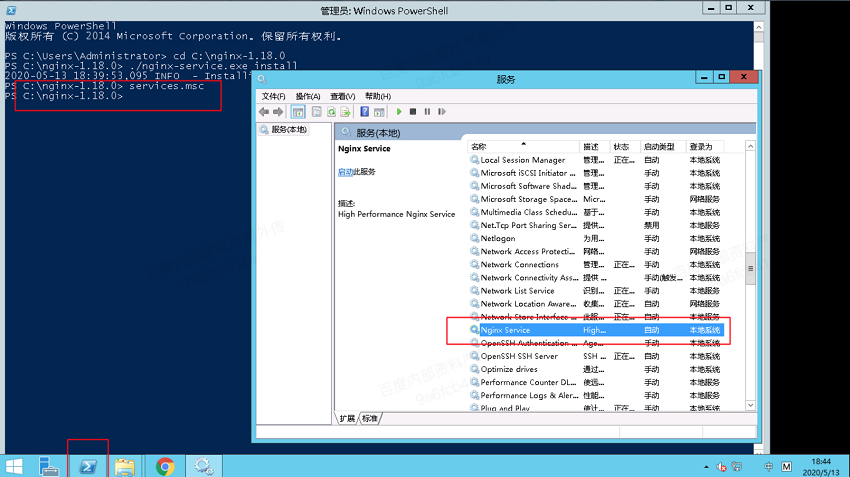This screenshot has width=850, height=477.
Task: Click scroll-up arrow of services list
Action: (x=750, y=146)
